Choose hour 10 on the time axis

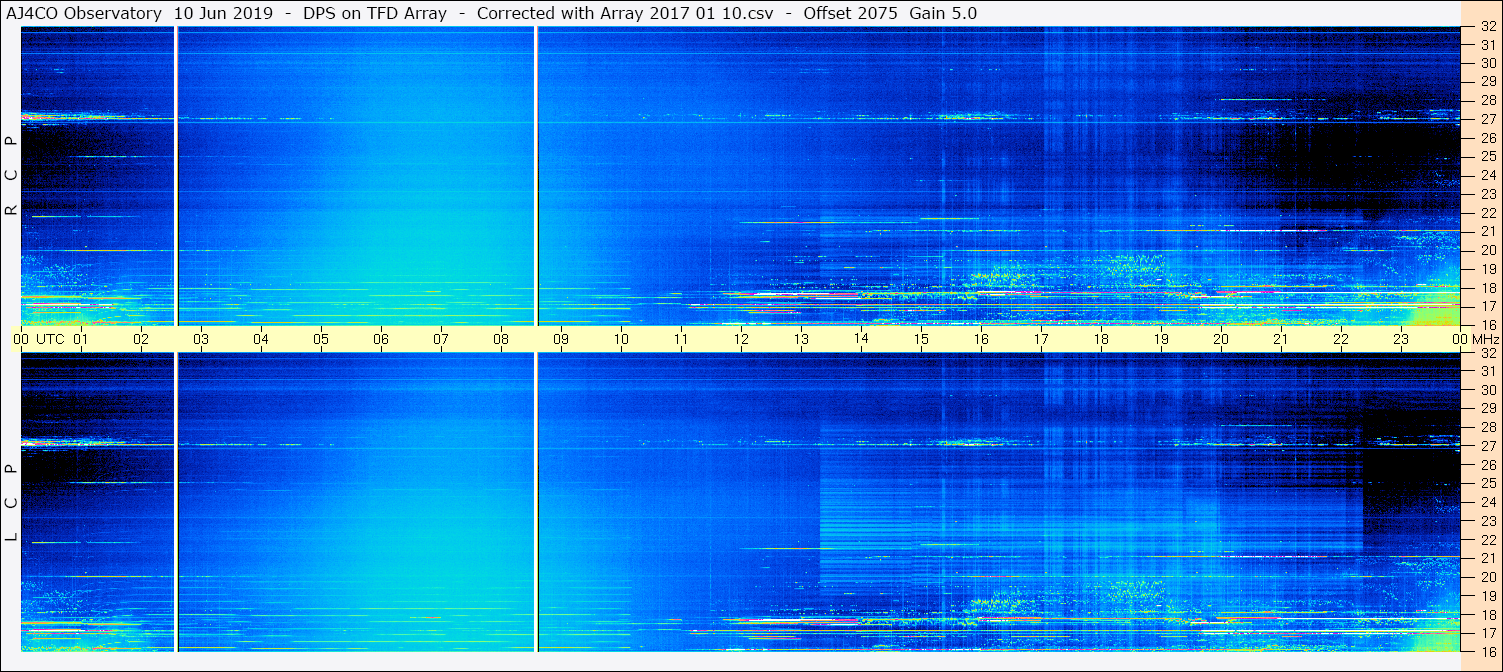pyautogui.click(x=621, y=339)
